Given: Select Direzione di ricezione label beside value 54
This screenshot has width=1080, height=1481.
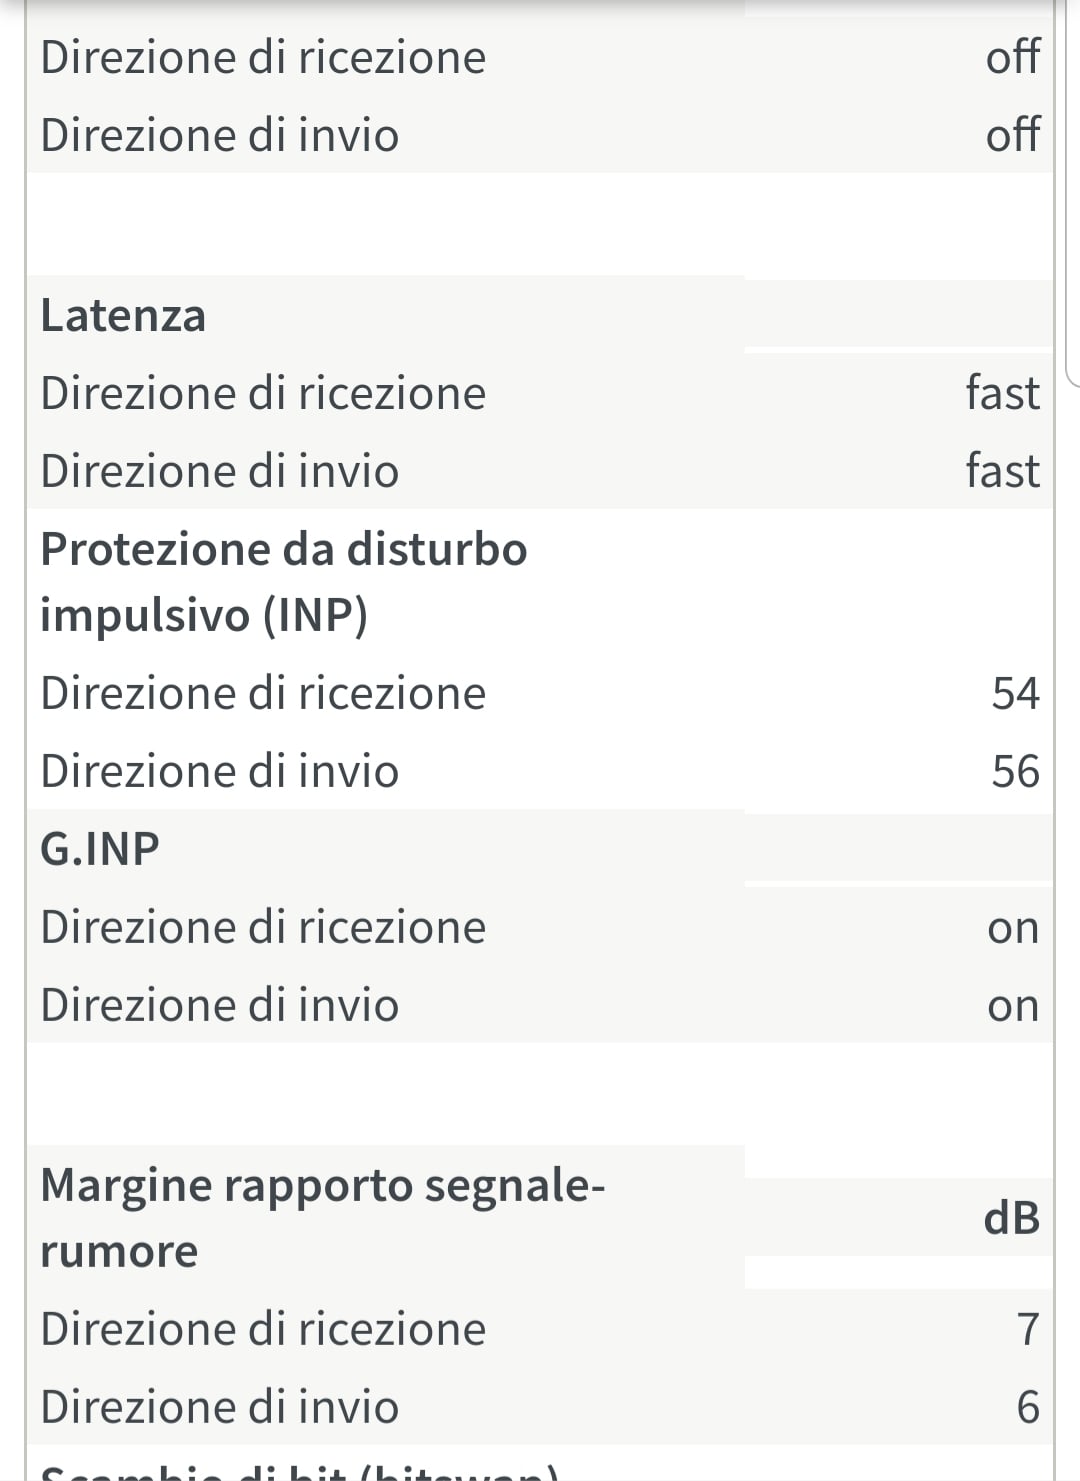Looking at the screenshot, I should point(263,693).
